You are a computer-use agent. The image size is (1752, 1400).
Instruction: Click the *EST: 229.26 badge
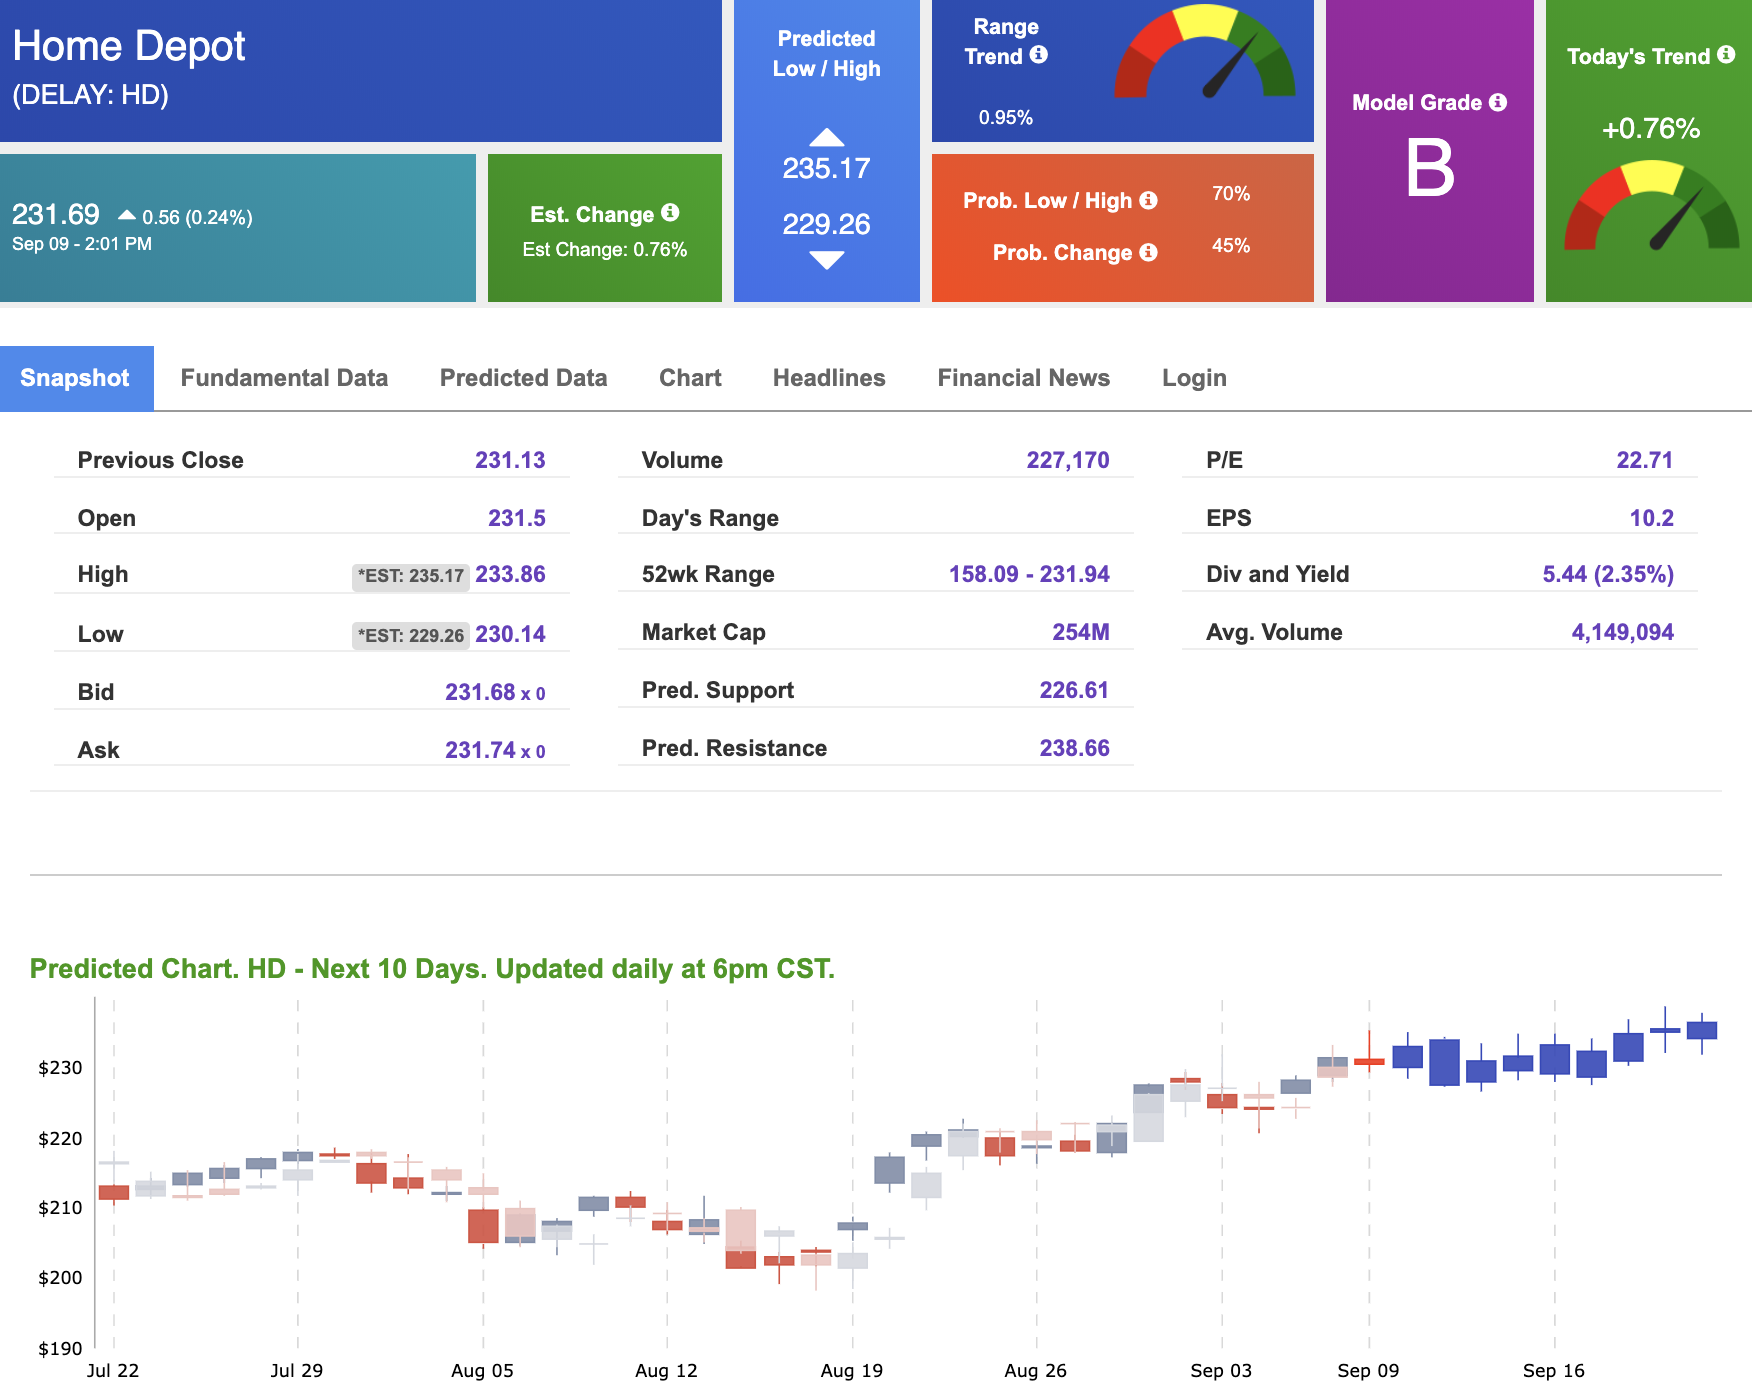411,636
